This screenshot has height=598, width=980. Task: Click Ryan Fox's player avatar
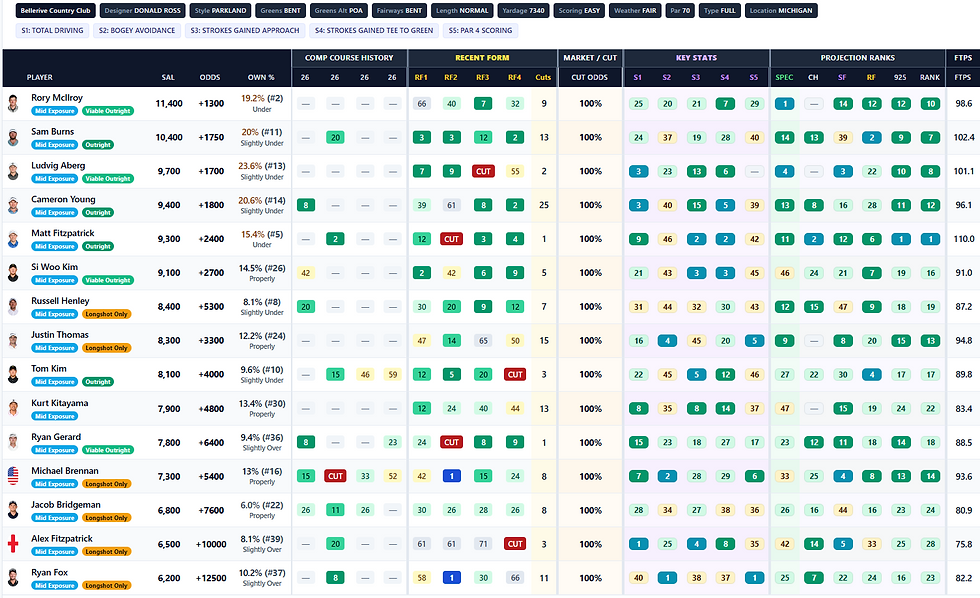tap(13, 577)
